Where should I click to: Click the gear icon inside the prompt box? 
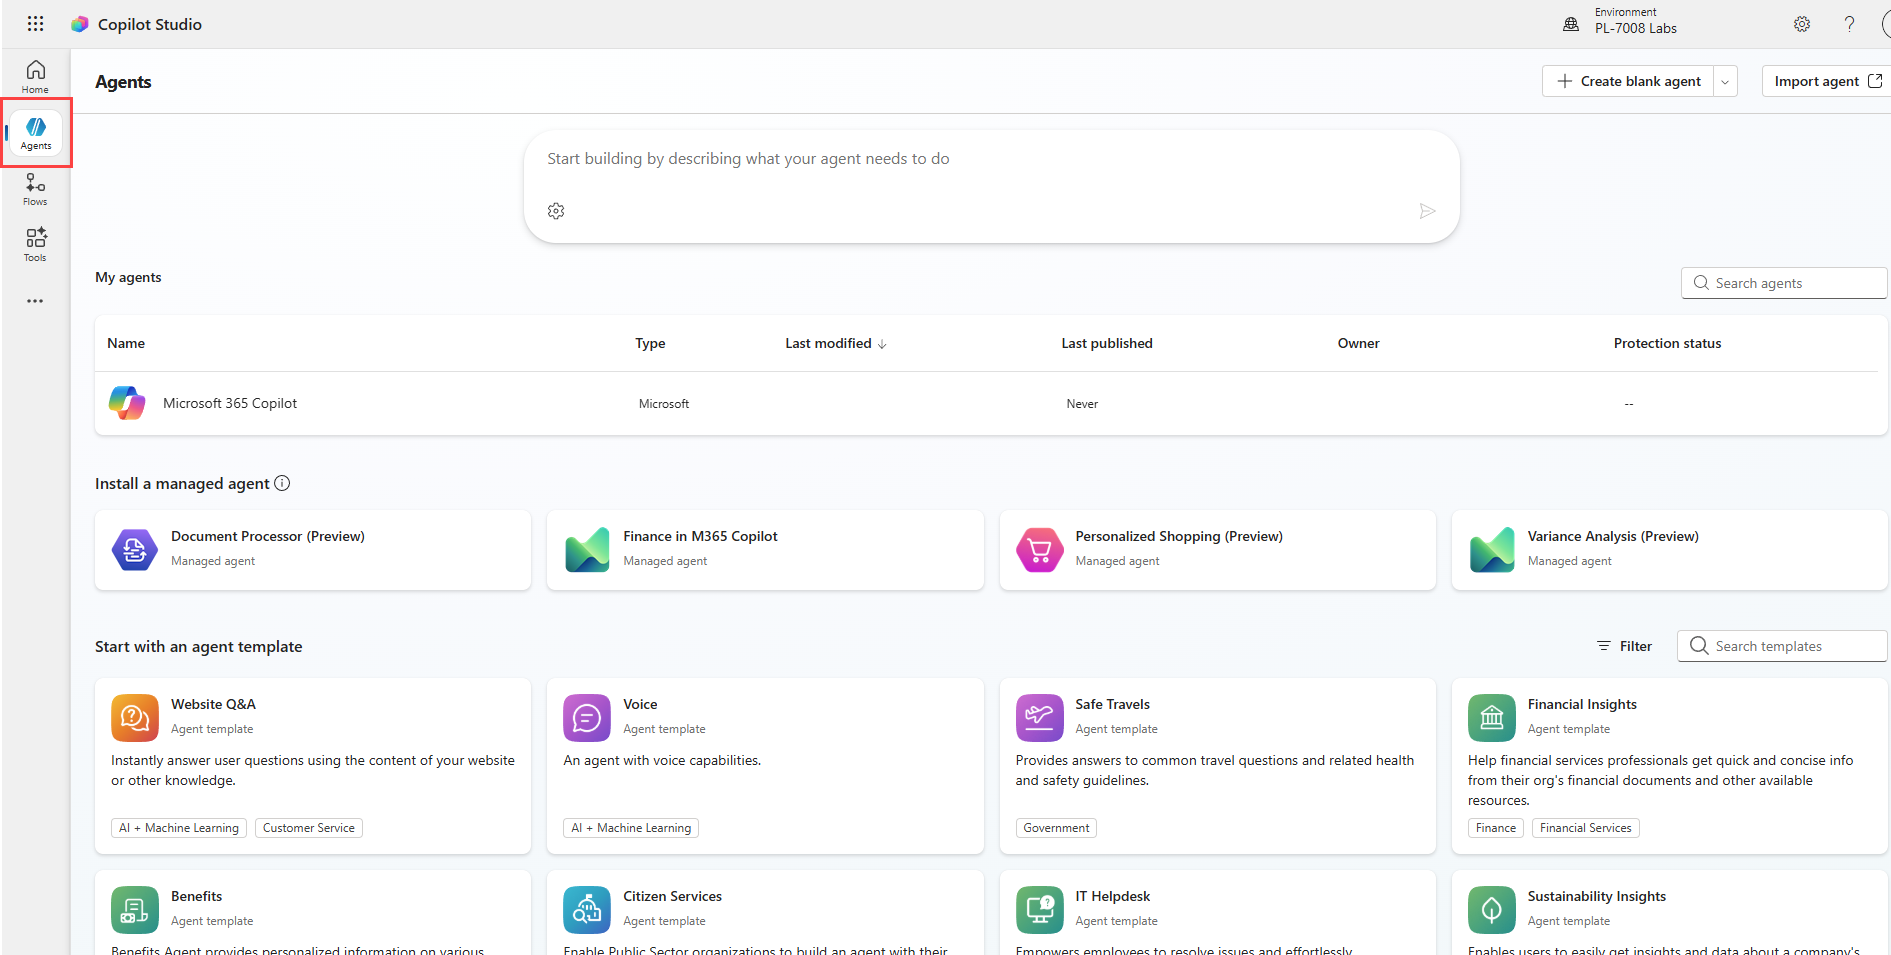(556, 211)
